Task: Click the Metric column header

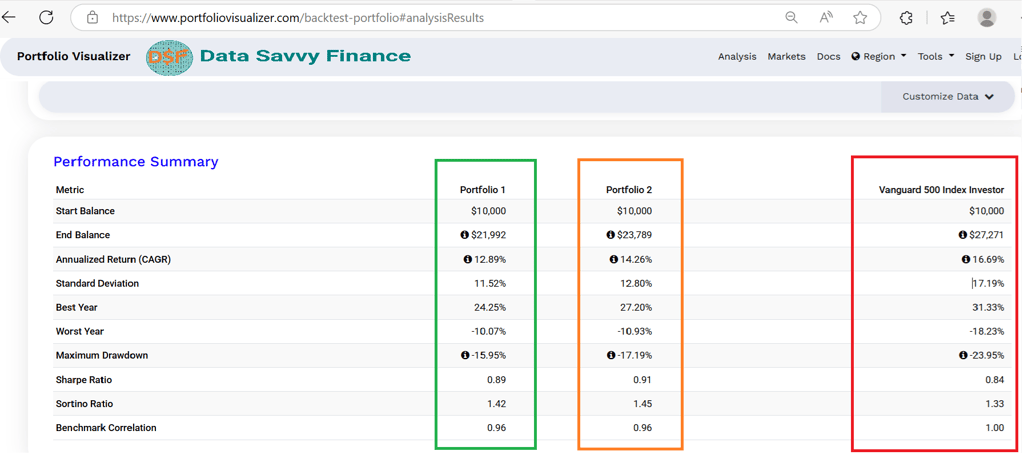Action: pos(70,190)
